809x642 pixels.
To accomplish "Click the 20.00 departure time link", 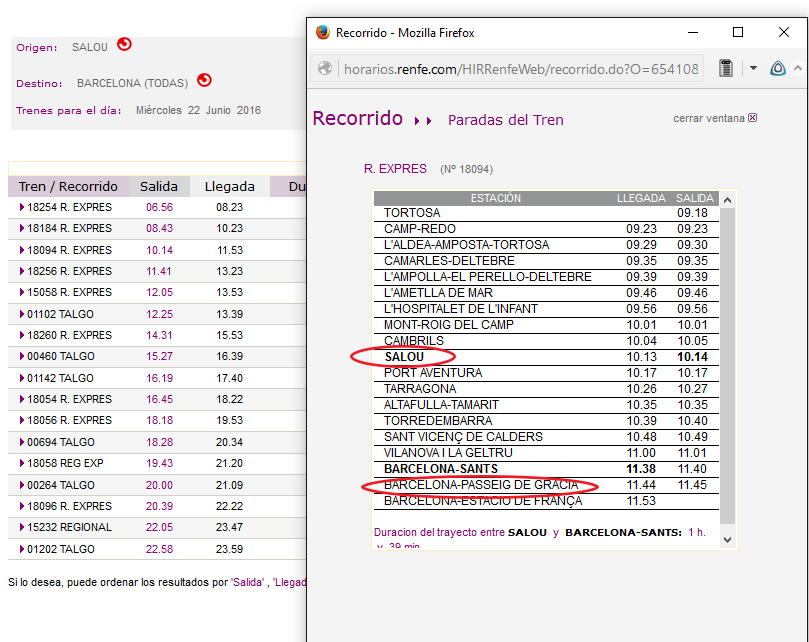I will pos(159,485).
